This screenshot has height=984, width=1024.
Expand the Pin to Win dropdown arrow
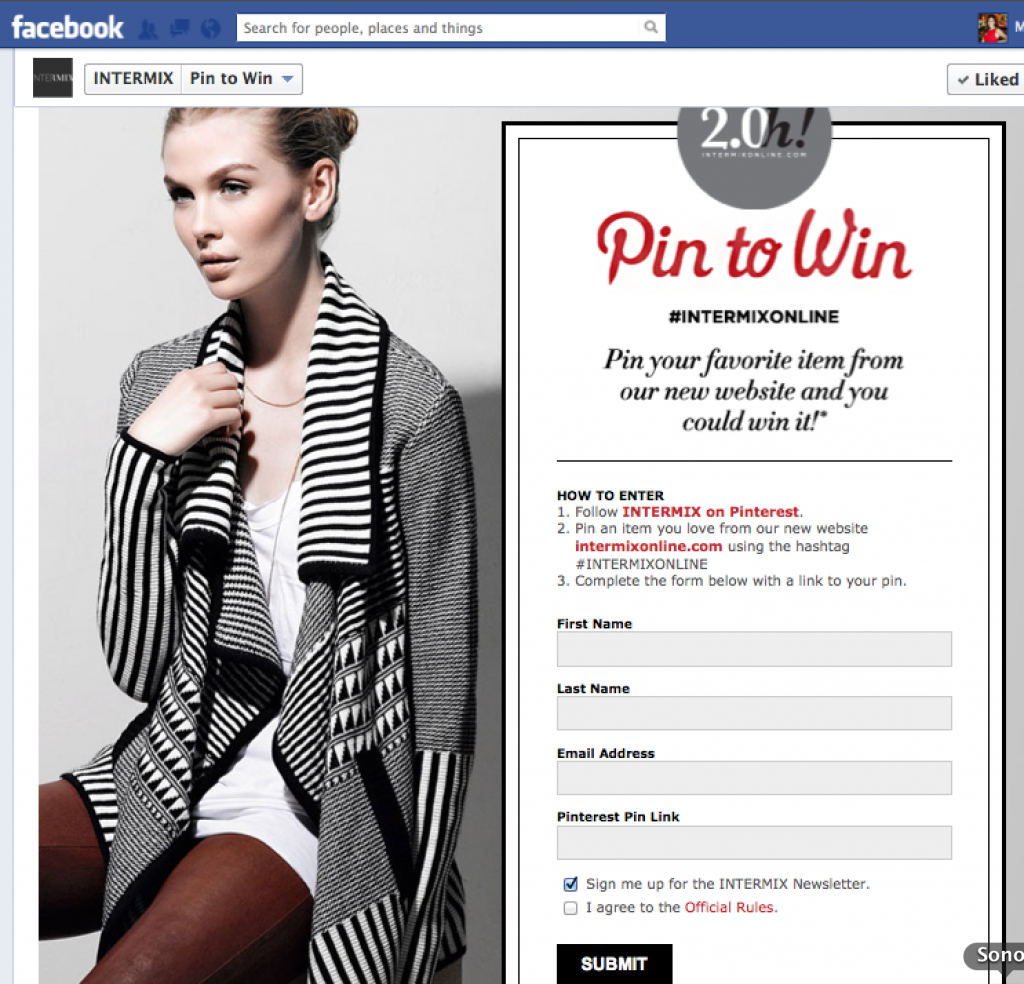(287, 79)
